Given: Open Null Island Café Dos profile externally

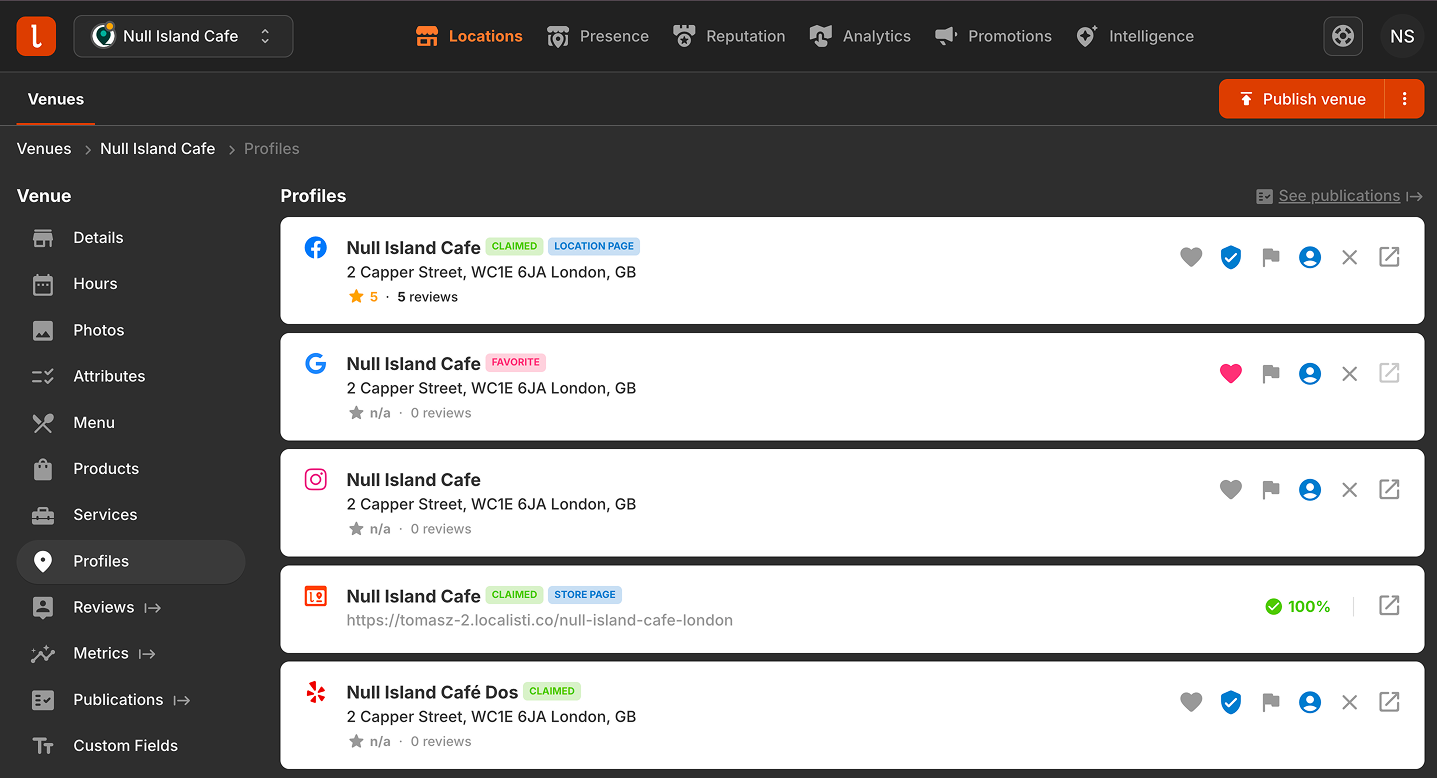Looking at the screenshot, I should pos(1389,702).
